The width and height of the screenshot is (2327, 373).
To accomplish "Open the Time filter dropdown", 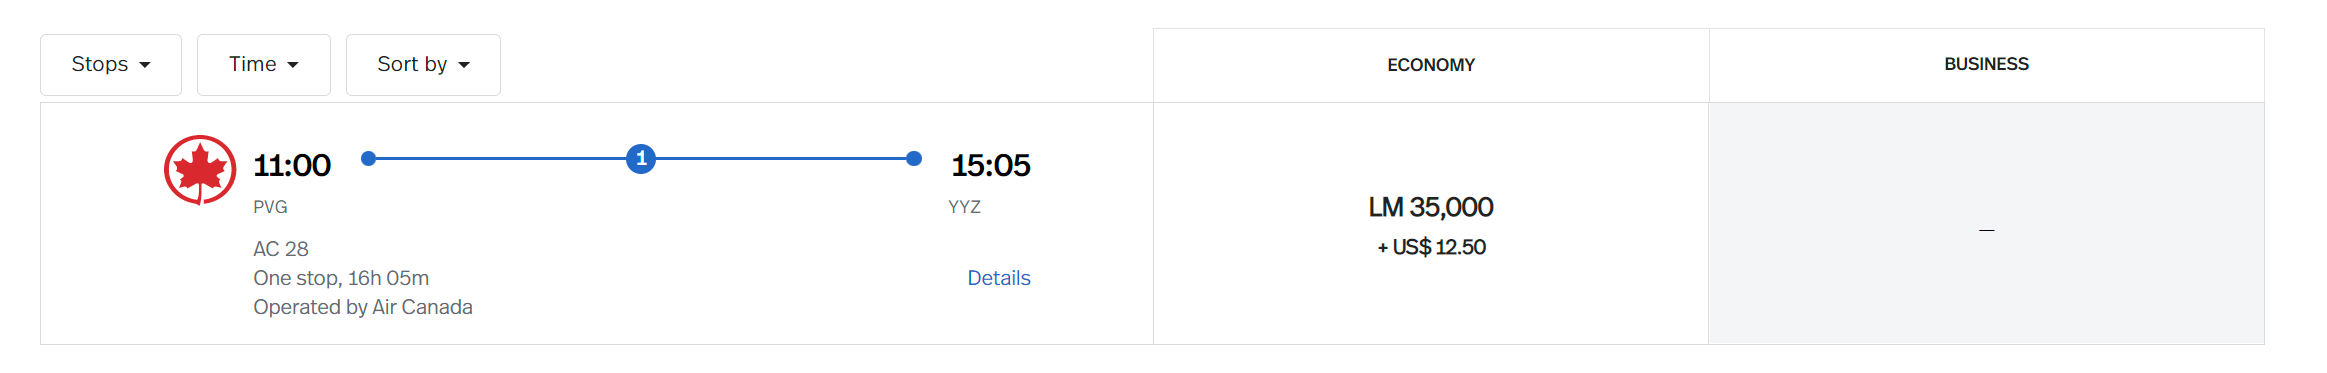I will point(264,65).
